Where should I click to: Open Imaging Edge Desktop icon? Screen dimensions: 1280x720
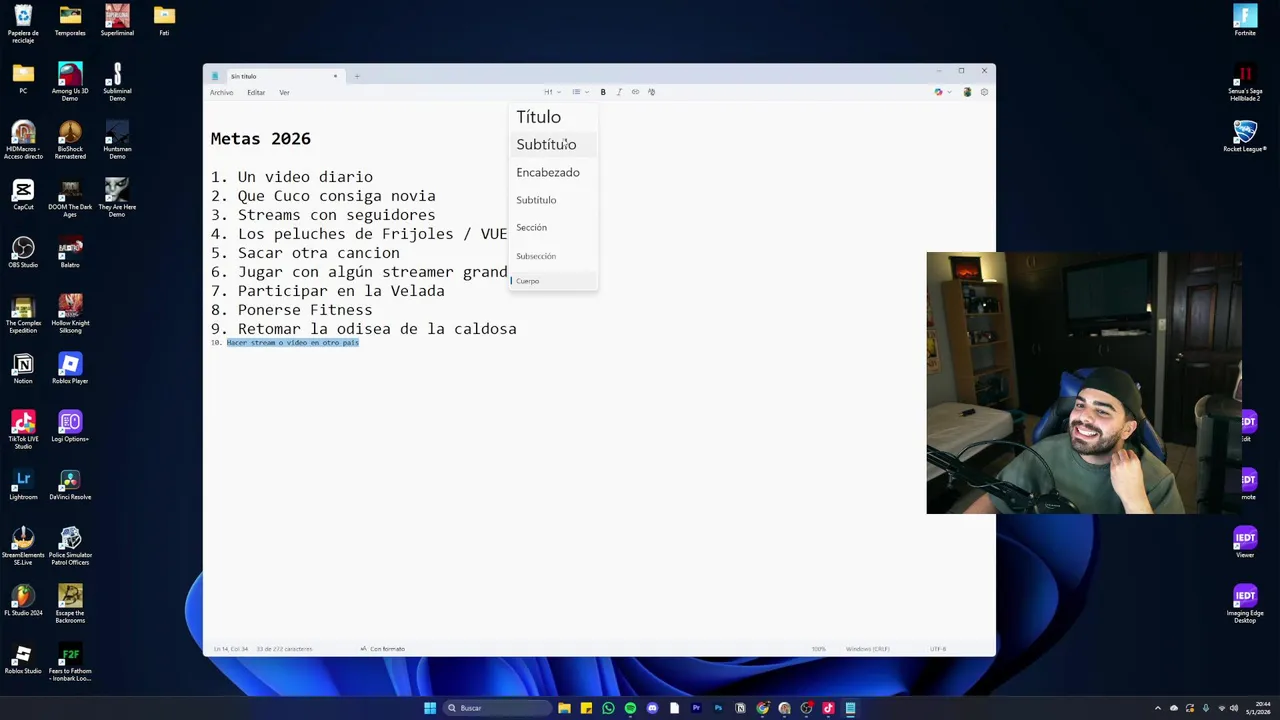(1245, 604)
